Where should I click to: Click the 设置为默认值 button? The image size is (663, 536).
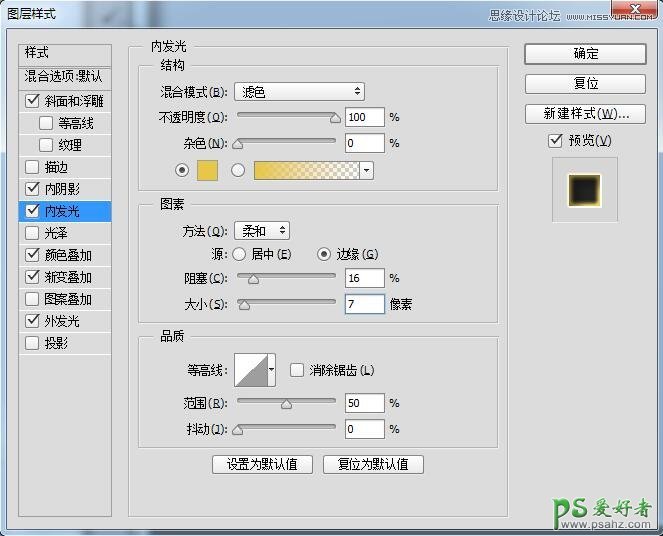click(262, 464)
